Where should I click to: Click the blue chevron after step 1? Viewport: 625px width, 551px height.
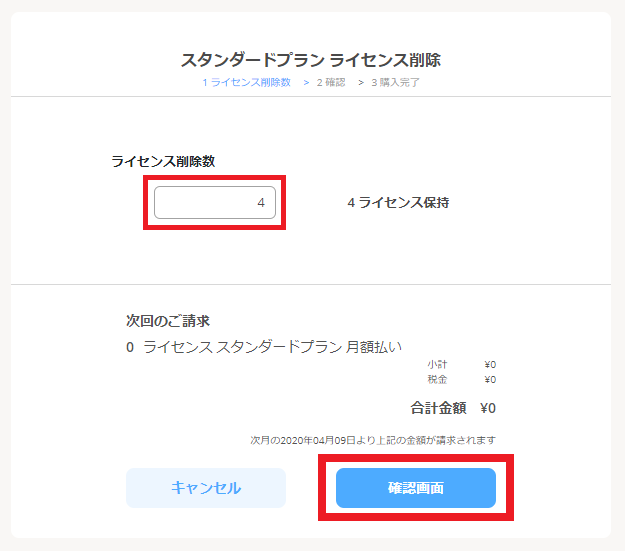coord(306,83)
